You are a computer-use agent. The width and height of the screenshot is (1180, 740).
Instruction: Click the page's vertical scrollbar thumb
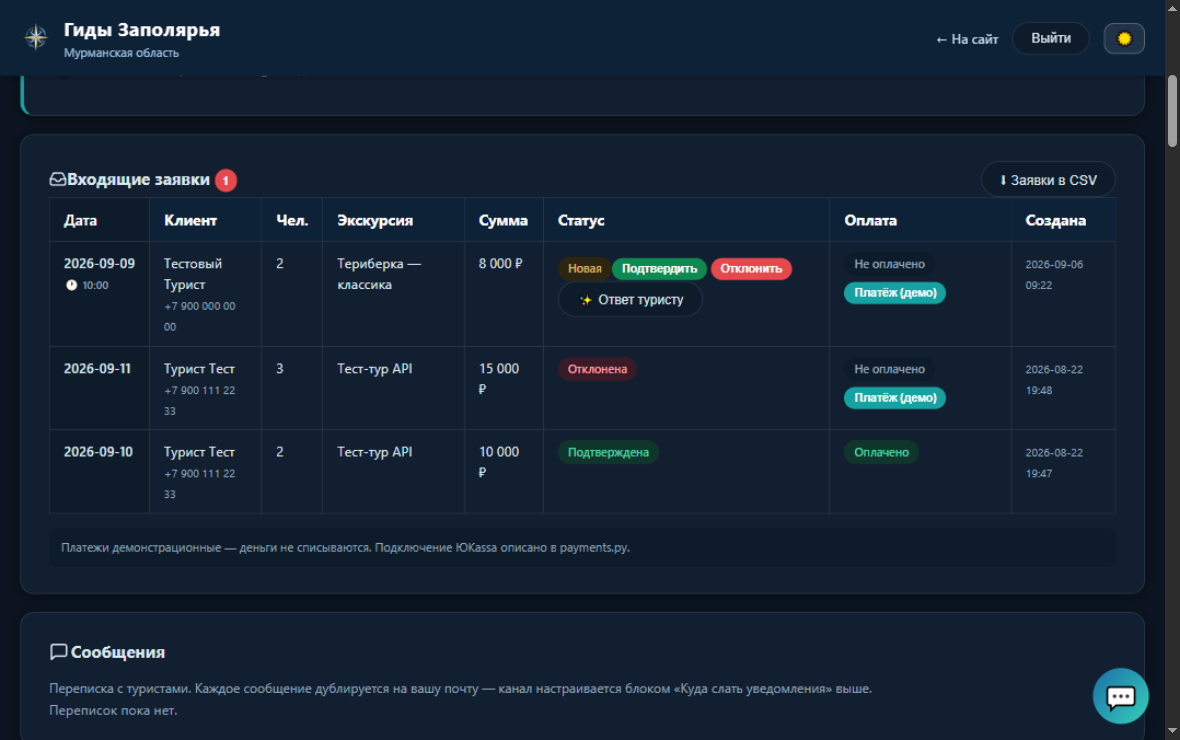pos(1172,111)
